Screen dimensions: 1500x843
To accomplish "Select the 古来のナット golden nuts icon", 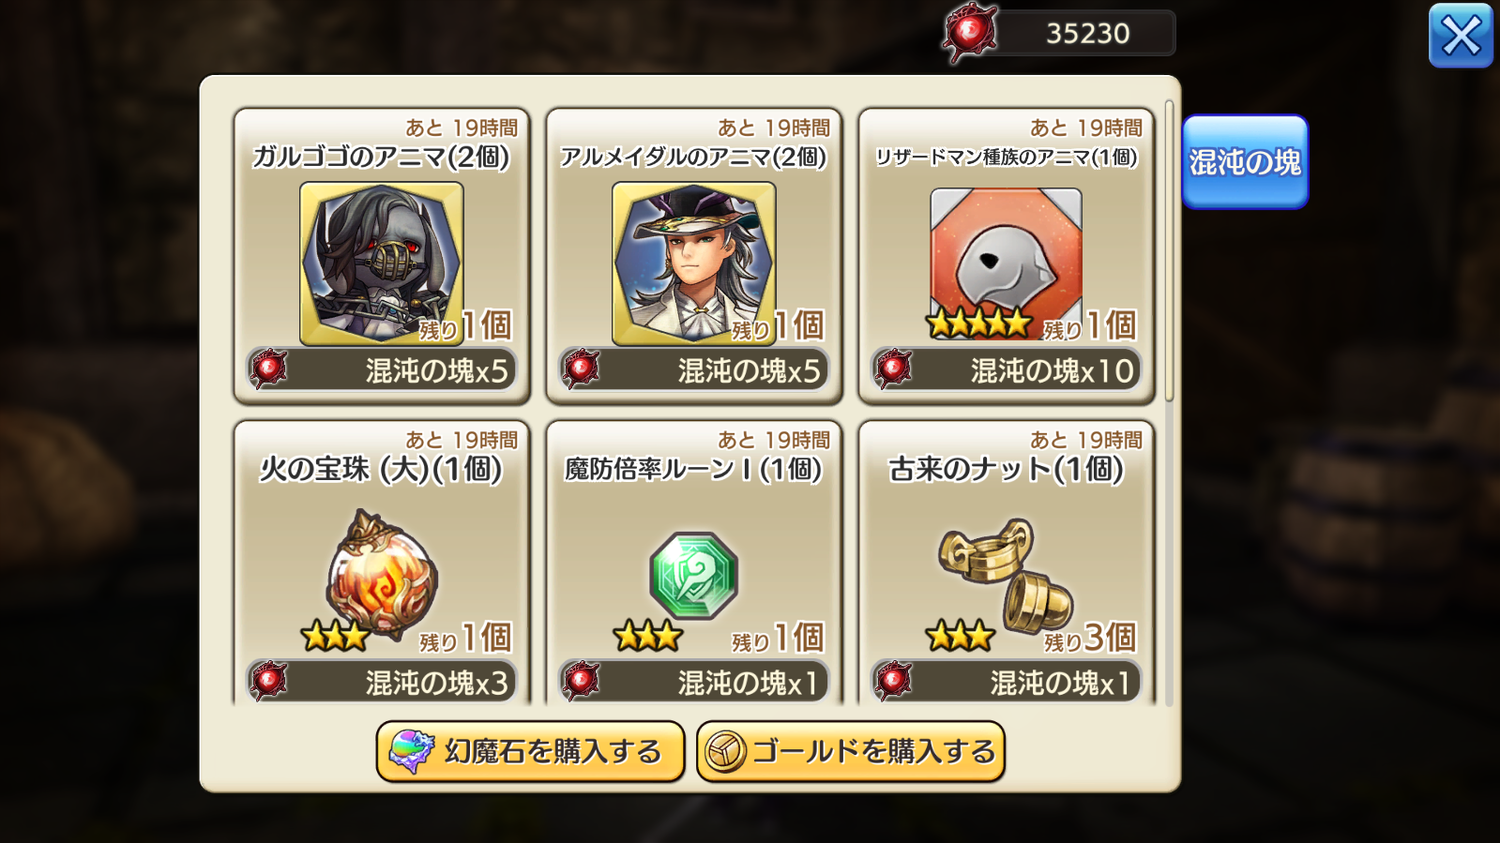I will [1005, 575].
